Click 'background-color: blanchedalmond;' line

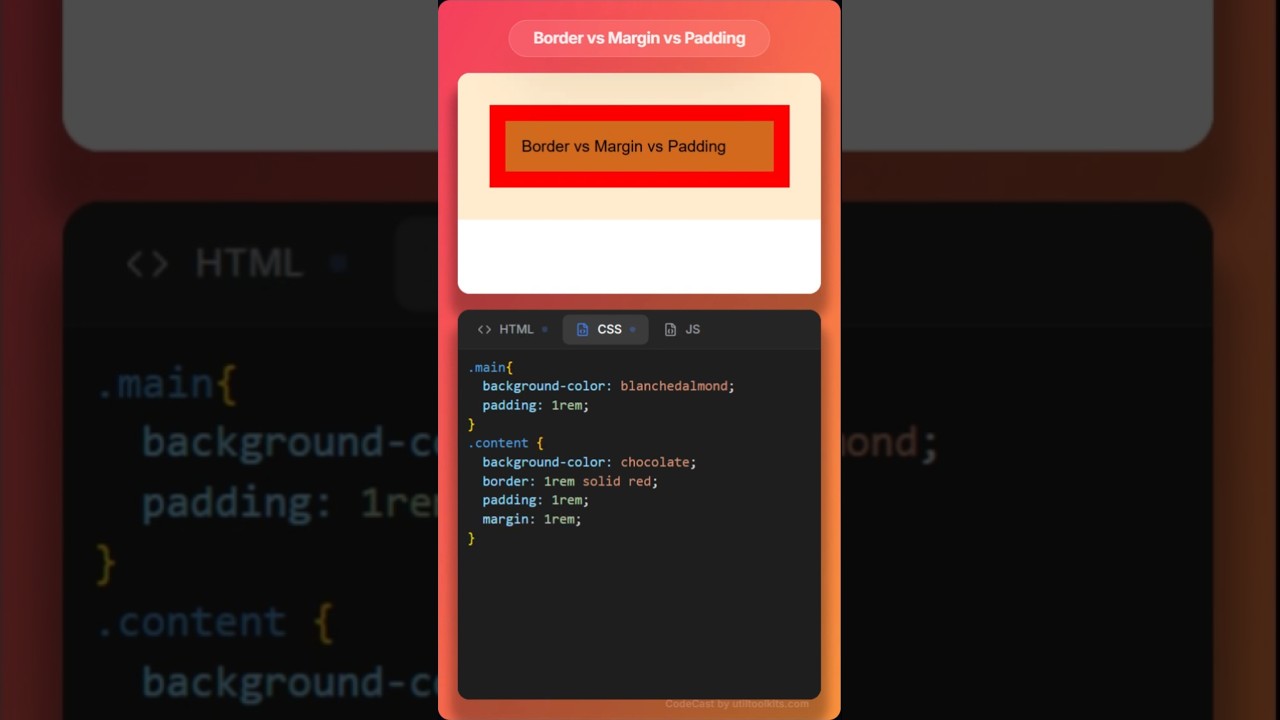click(608, 386)
